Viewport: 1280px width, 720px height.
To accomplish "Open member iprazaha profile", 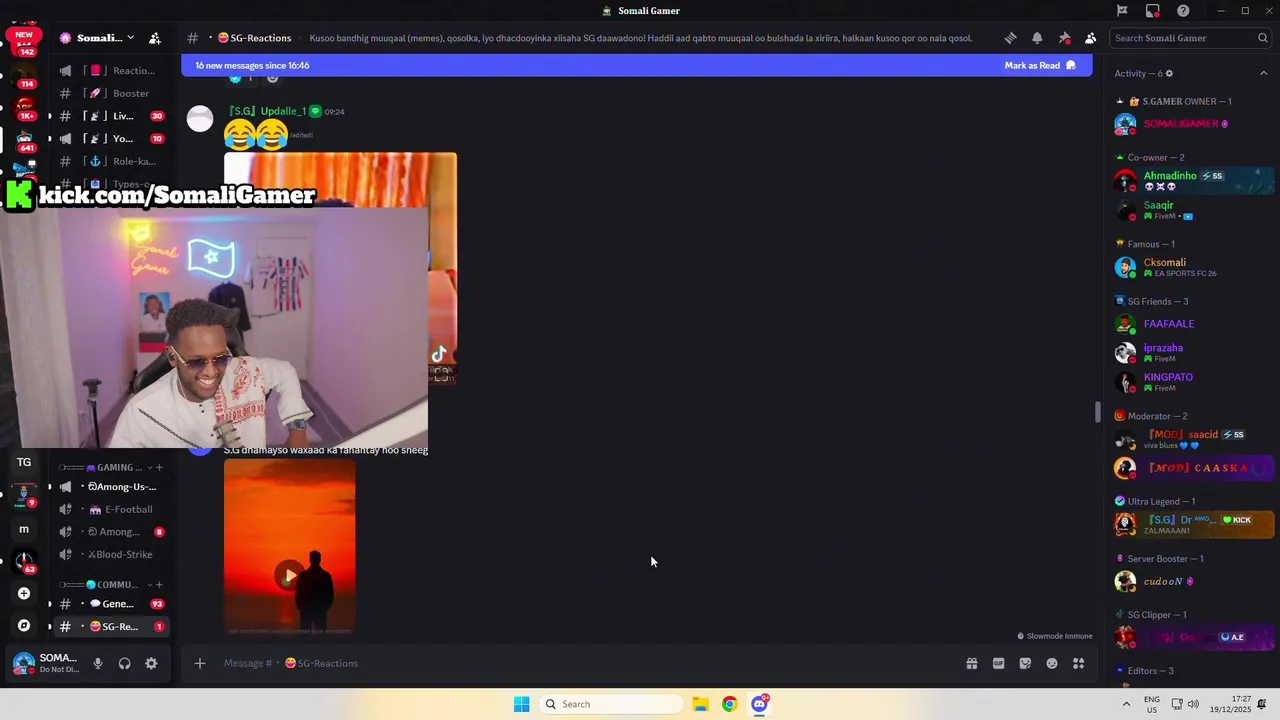I will 1193,352.
